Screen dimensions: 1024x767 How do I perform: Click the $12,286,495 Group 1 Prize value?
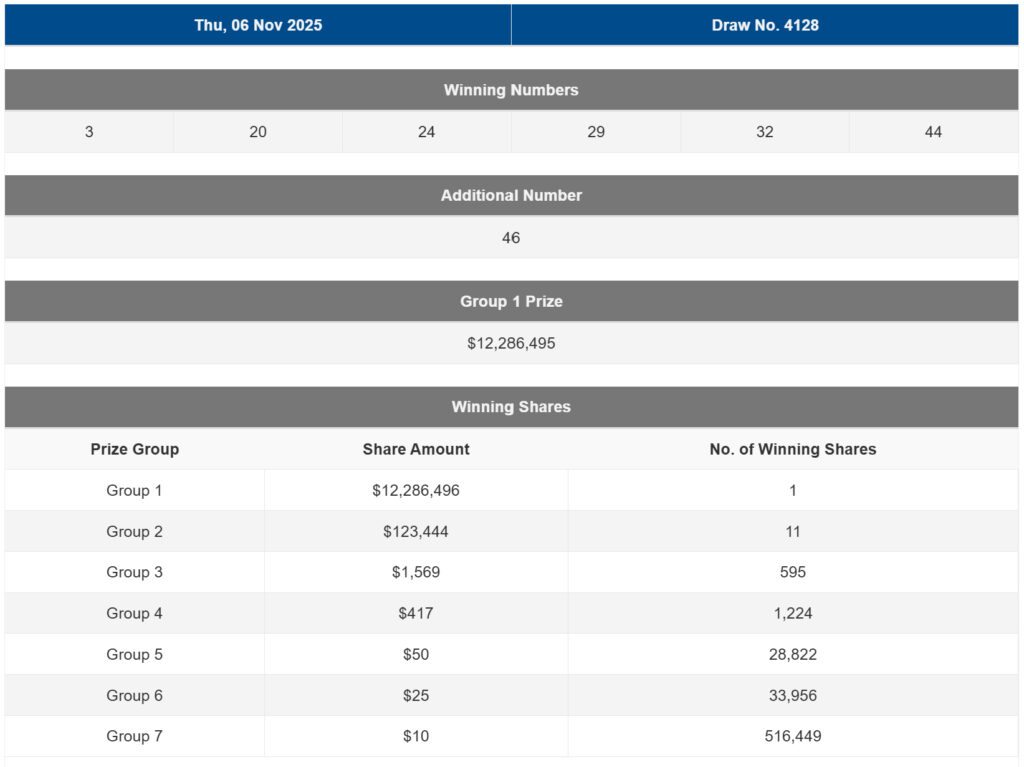pos(511,343)
